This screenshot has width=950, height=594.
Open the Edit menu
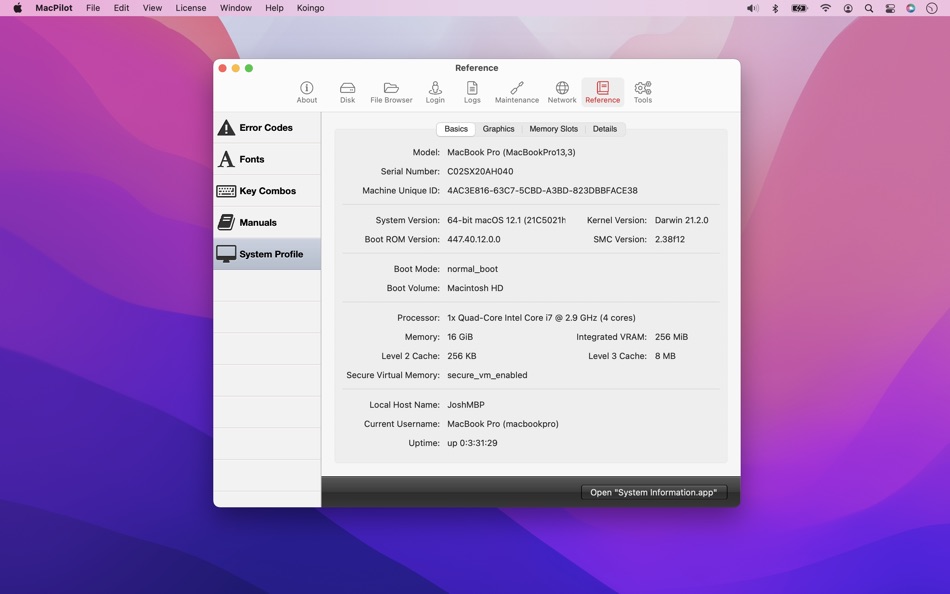(121, 8)
